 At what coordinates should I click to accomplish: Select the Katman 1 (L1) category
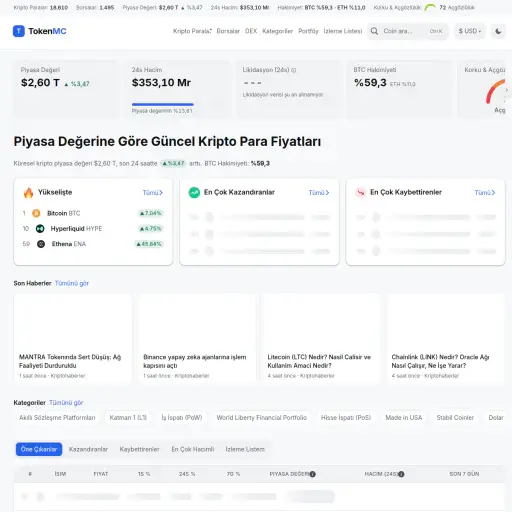click(x=128, y=418)
